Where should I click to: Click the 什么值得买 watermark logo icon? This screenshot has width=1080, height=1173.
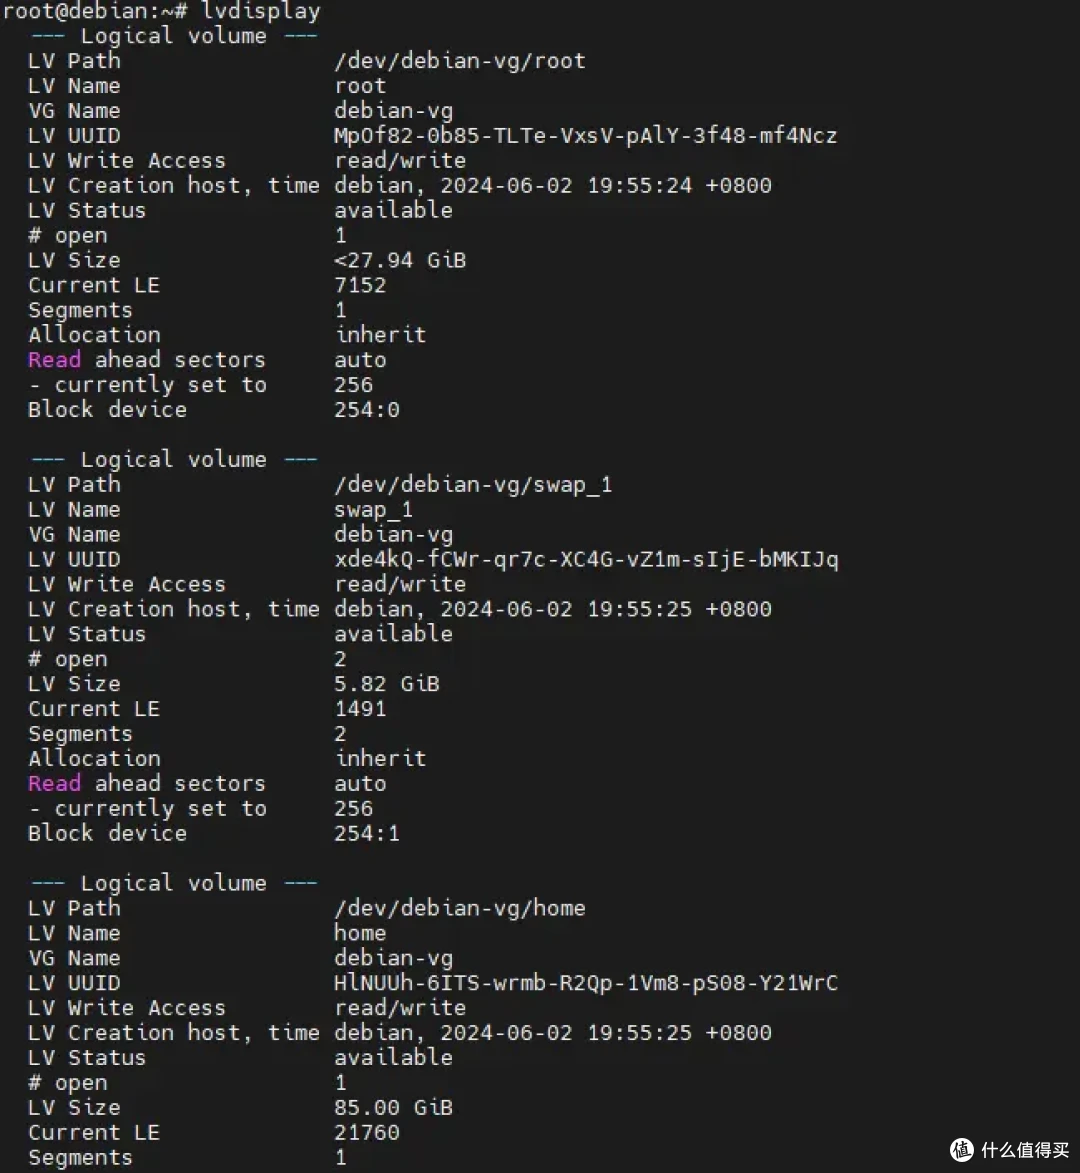963,1149
